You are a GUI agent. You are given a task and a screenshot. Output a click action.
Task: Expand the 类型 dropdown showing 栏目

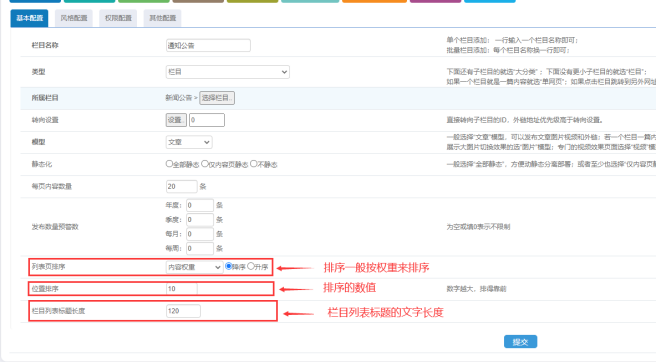(x=228, y=72)
